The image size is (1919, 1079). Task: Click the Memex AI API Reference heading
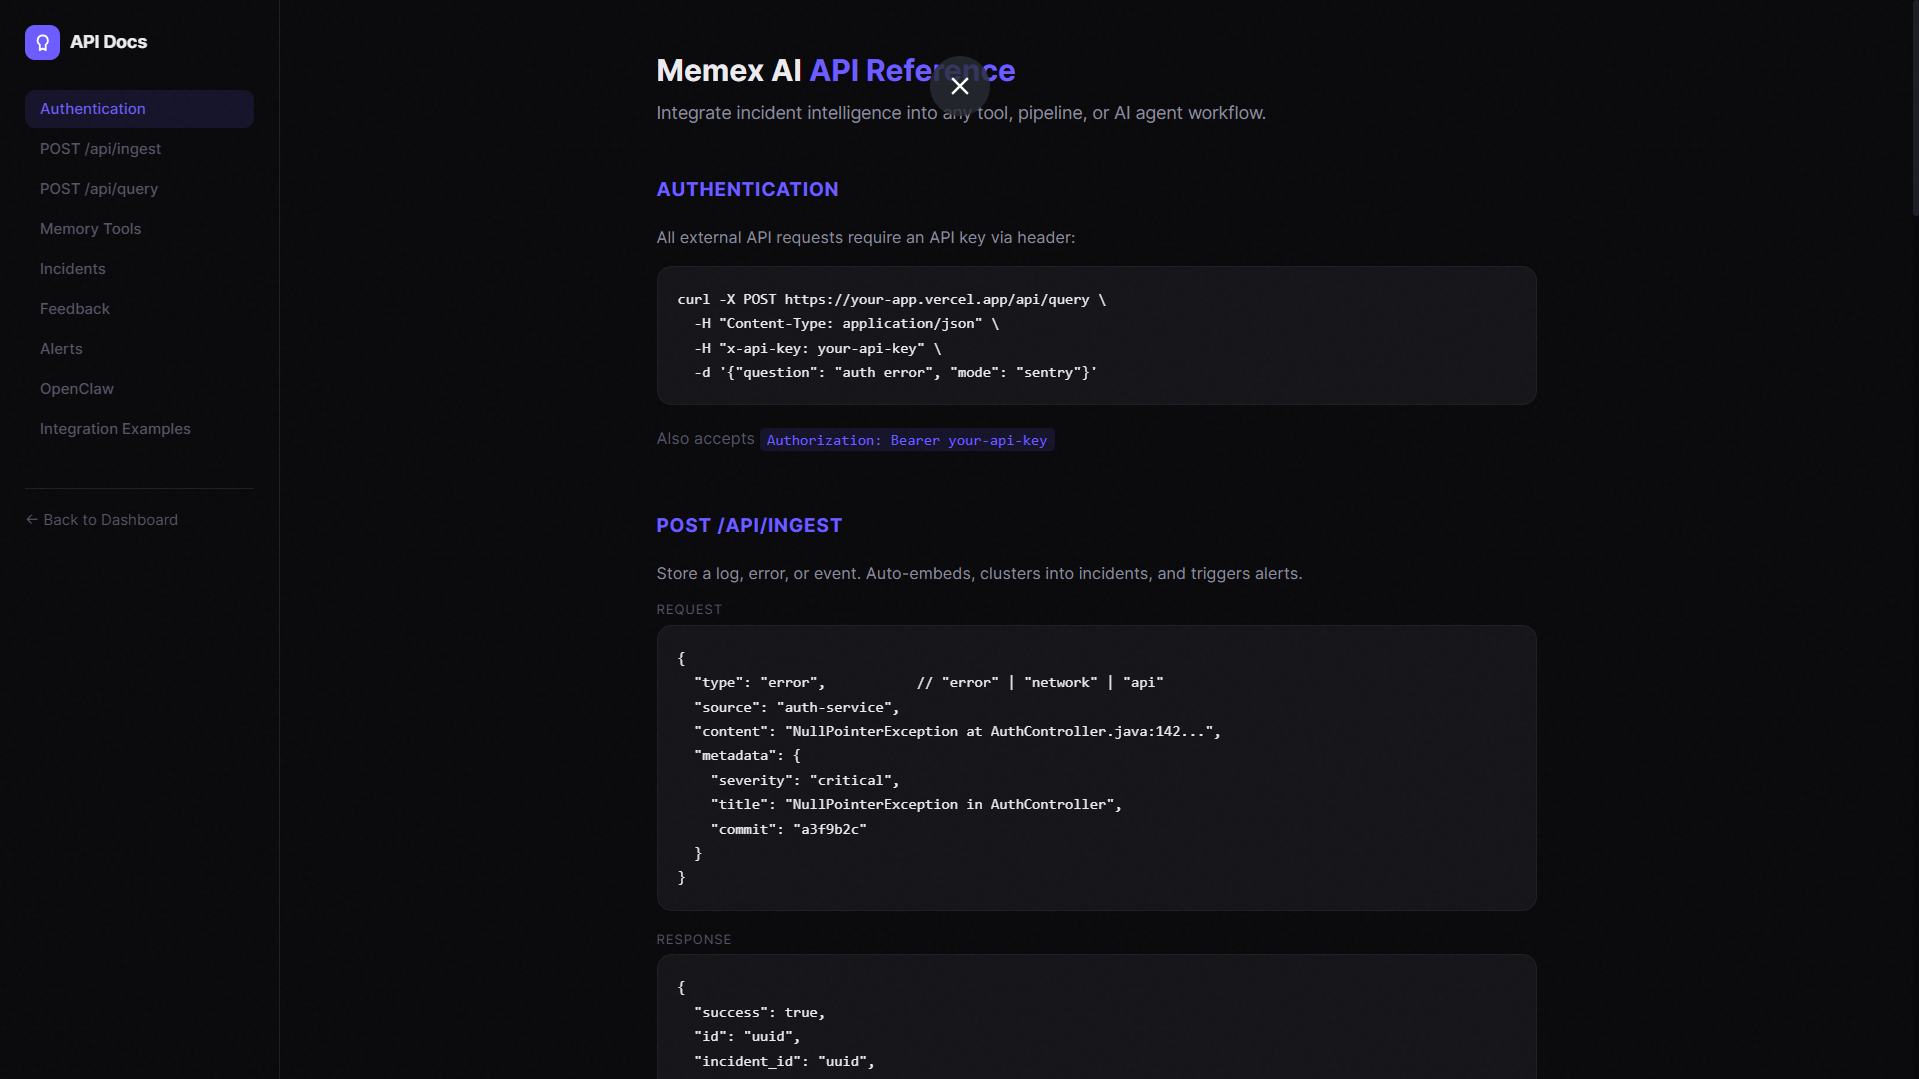click(x=835, y=71)
